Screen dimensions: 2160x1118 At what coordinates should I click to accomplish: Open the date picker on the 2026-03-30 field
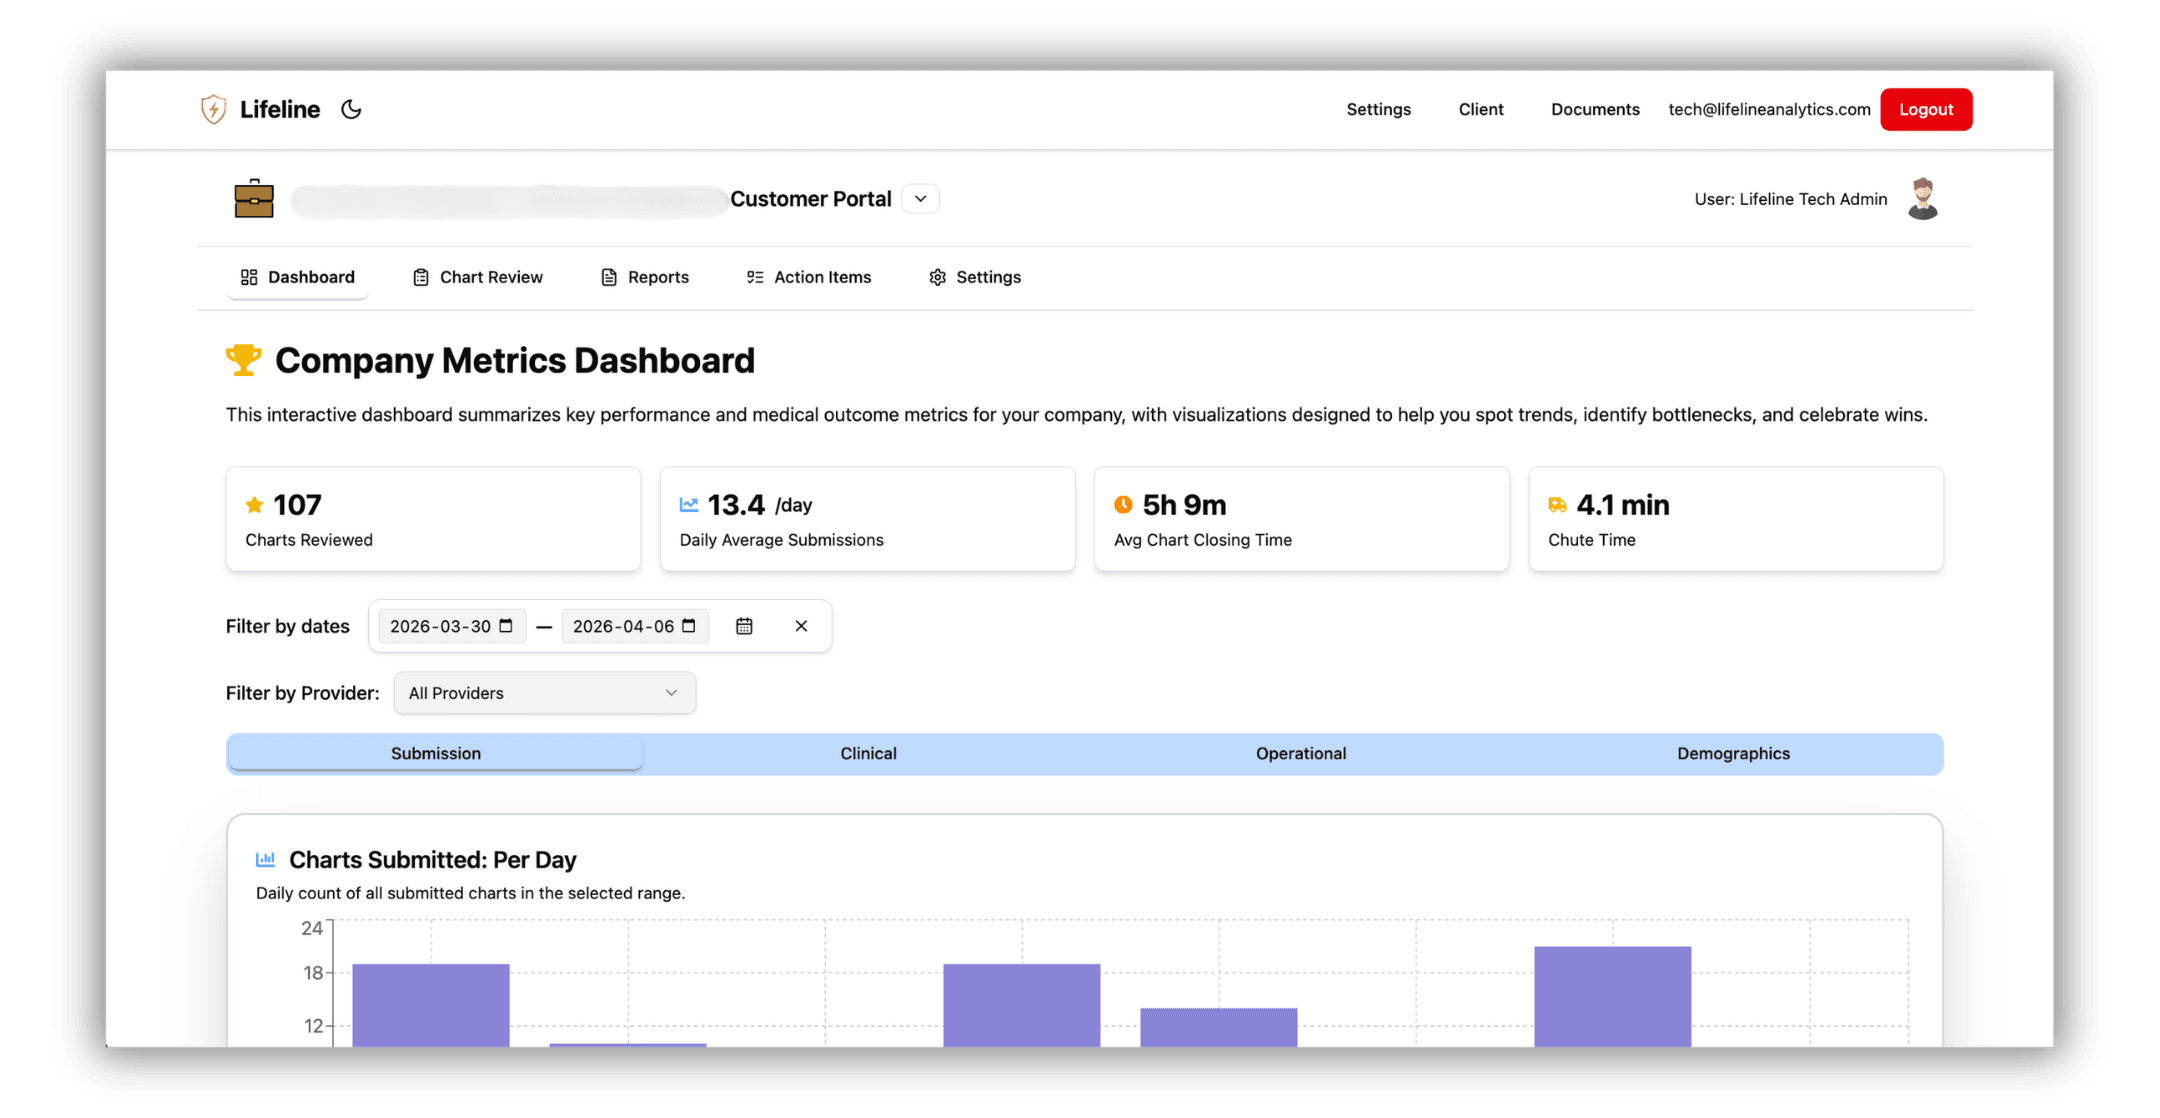[x=508, y=626]
